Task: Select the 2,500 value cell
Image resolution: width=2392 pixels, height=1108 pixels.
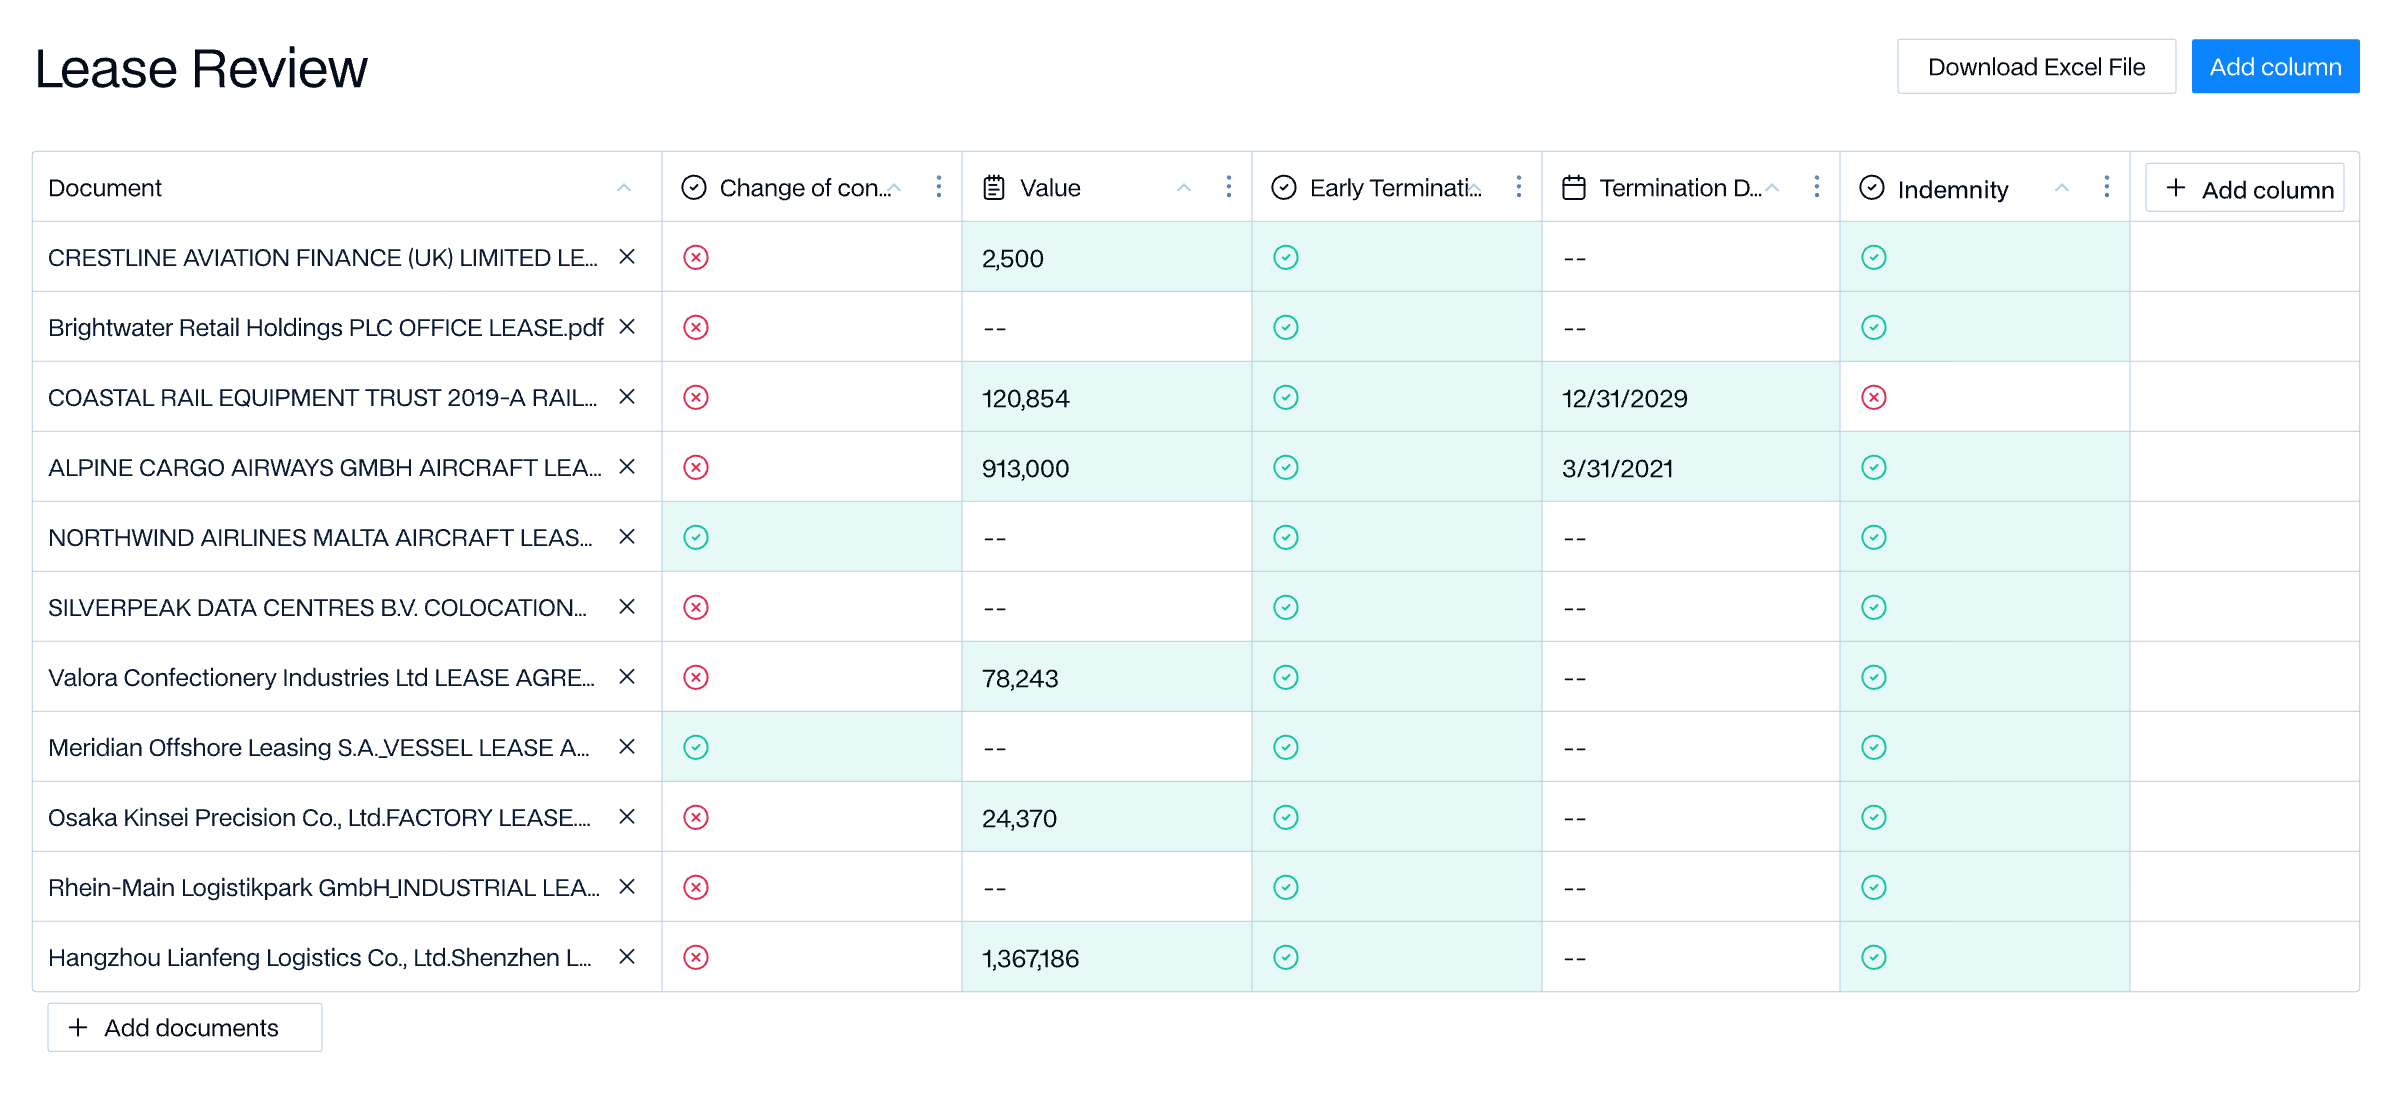Action: [x=1106, y=257]
